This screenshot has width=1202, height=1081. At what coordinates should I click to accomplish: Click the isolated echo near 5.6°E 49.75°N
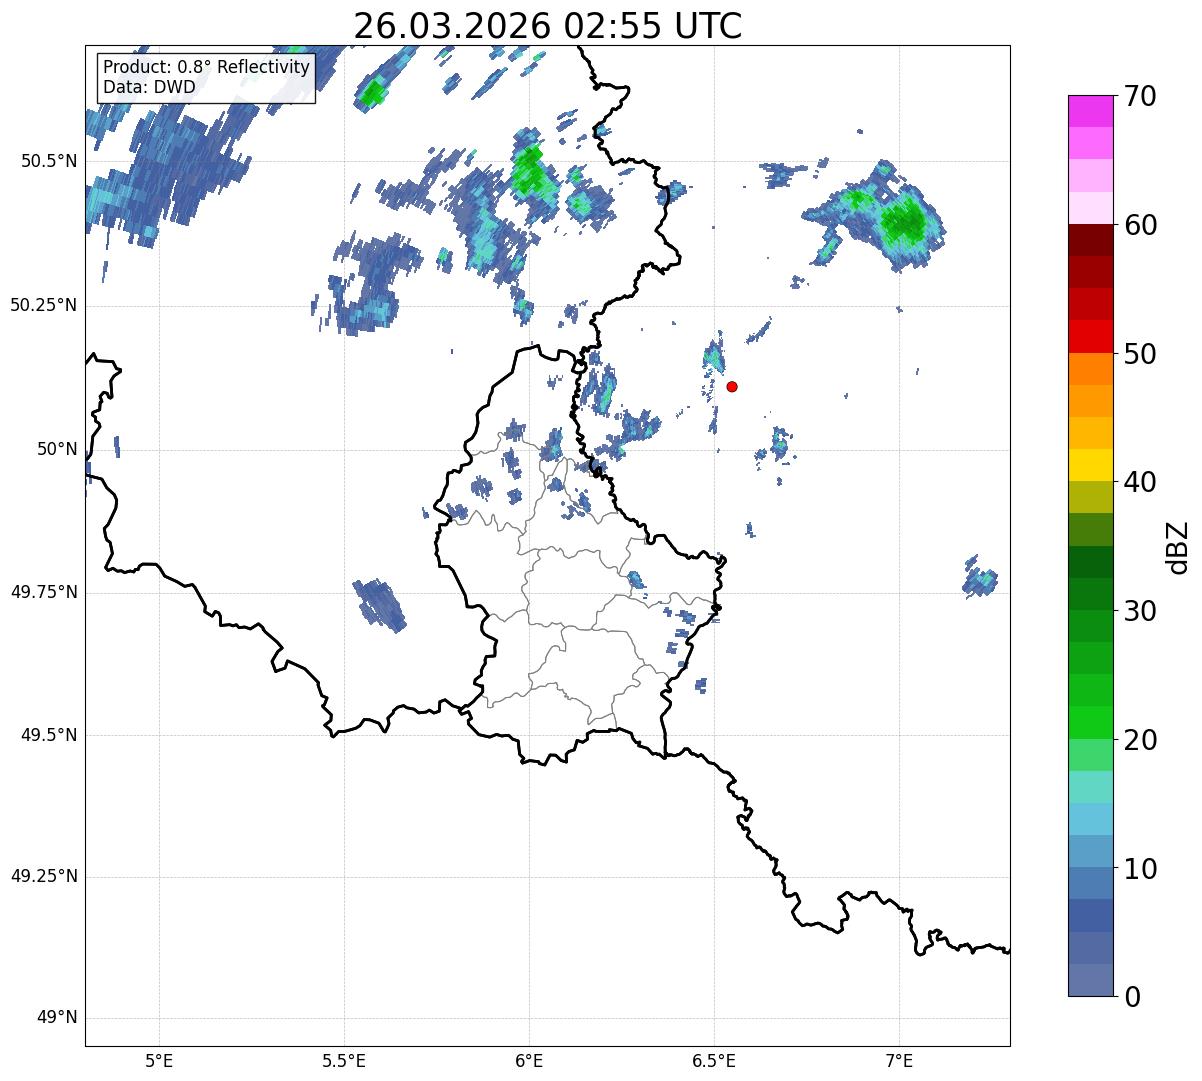tap(380, 605)
